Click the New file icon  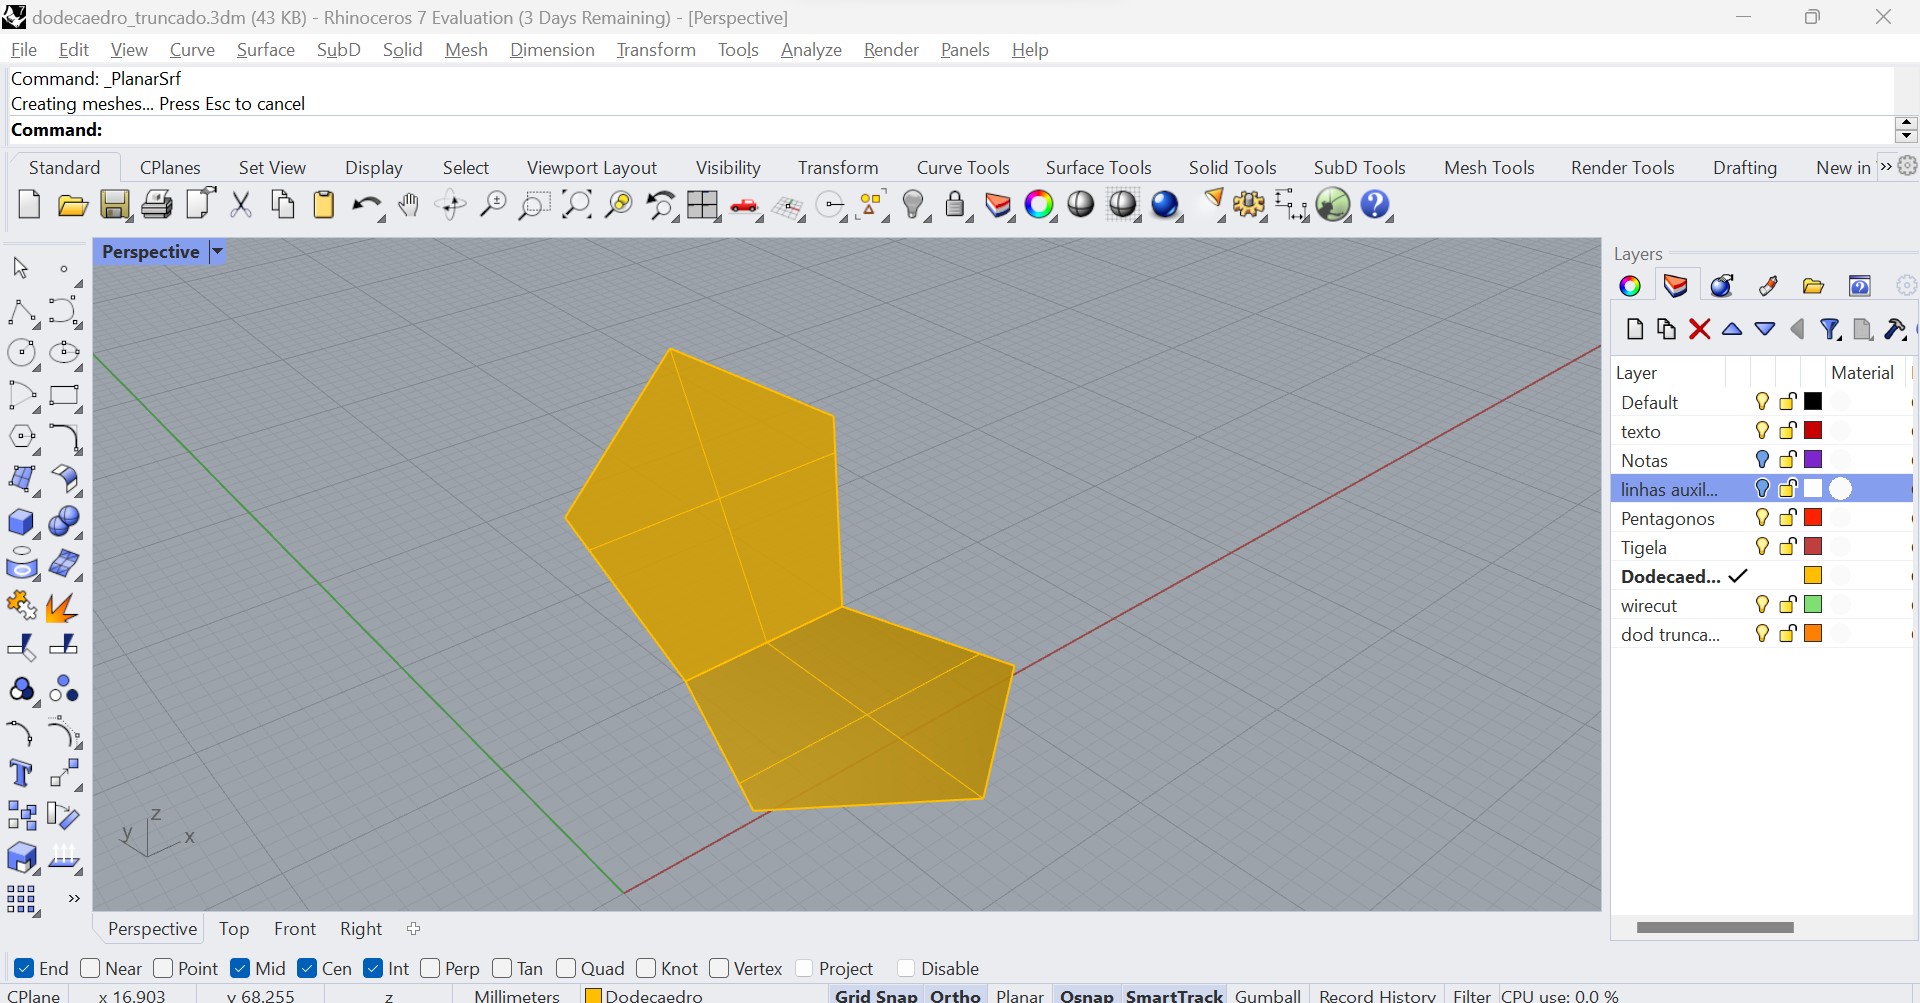coord(29,205)
